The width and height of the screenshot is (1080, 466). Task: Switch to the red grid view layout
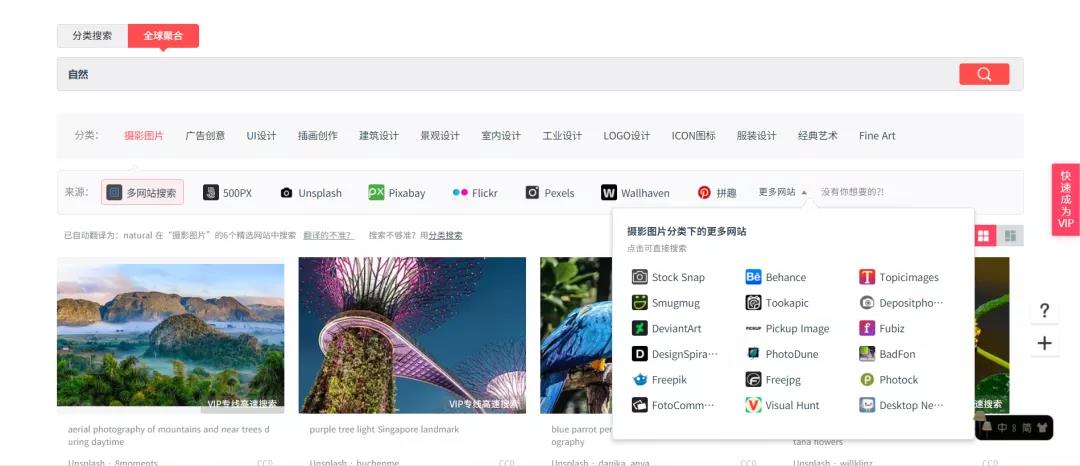pos(984,236)
